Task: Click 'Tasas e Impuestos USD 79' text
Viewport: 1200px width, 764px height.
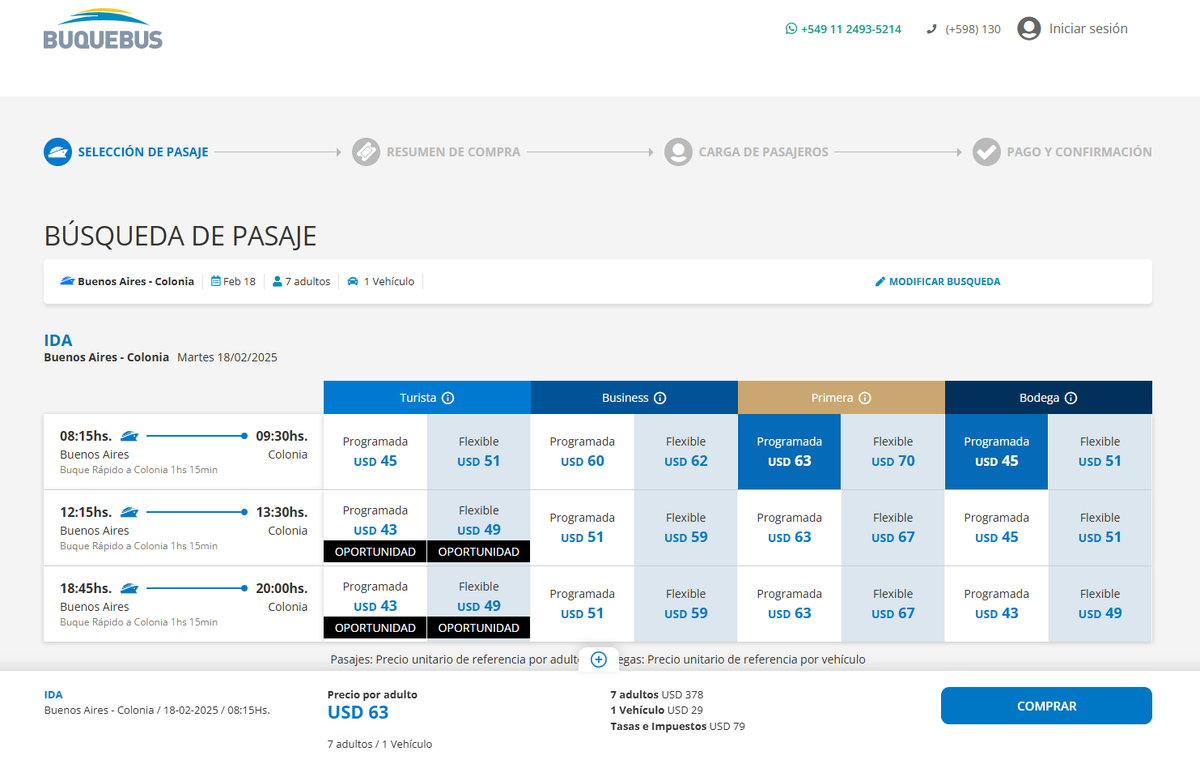Action: point(677,726)
